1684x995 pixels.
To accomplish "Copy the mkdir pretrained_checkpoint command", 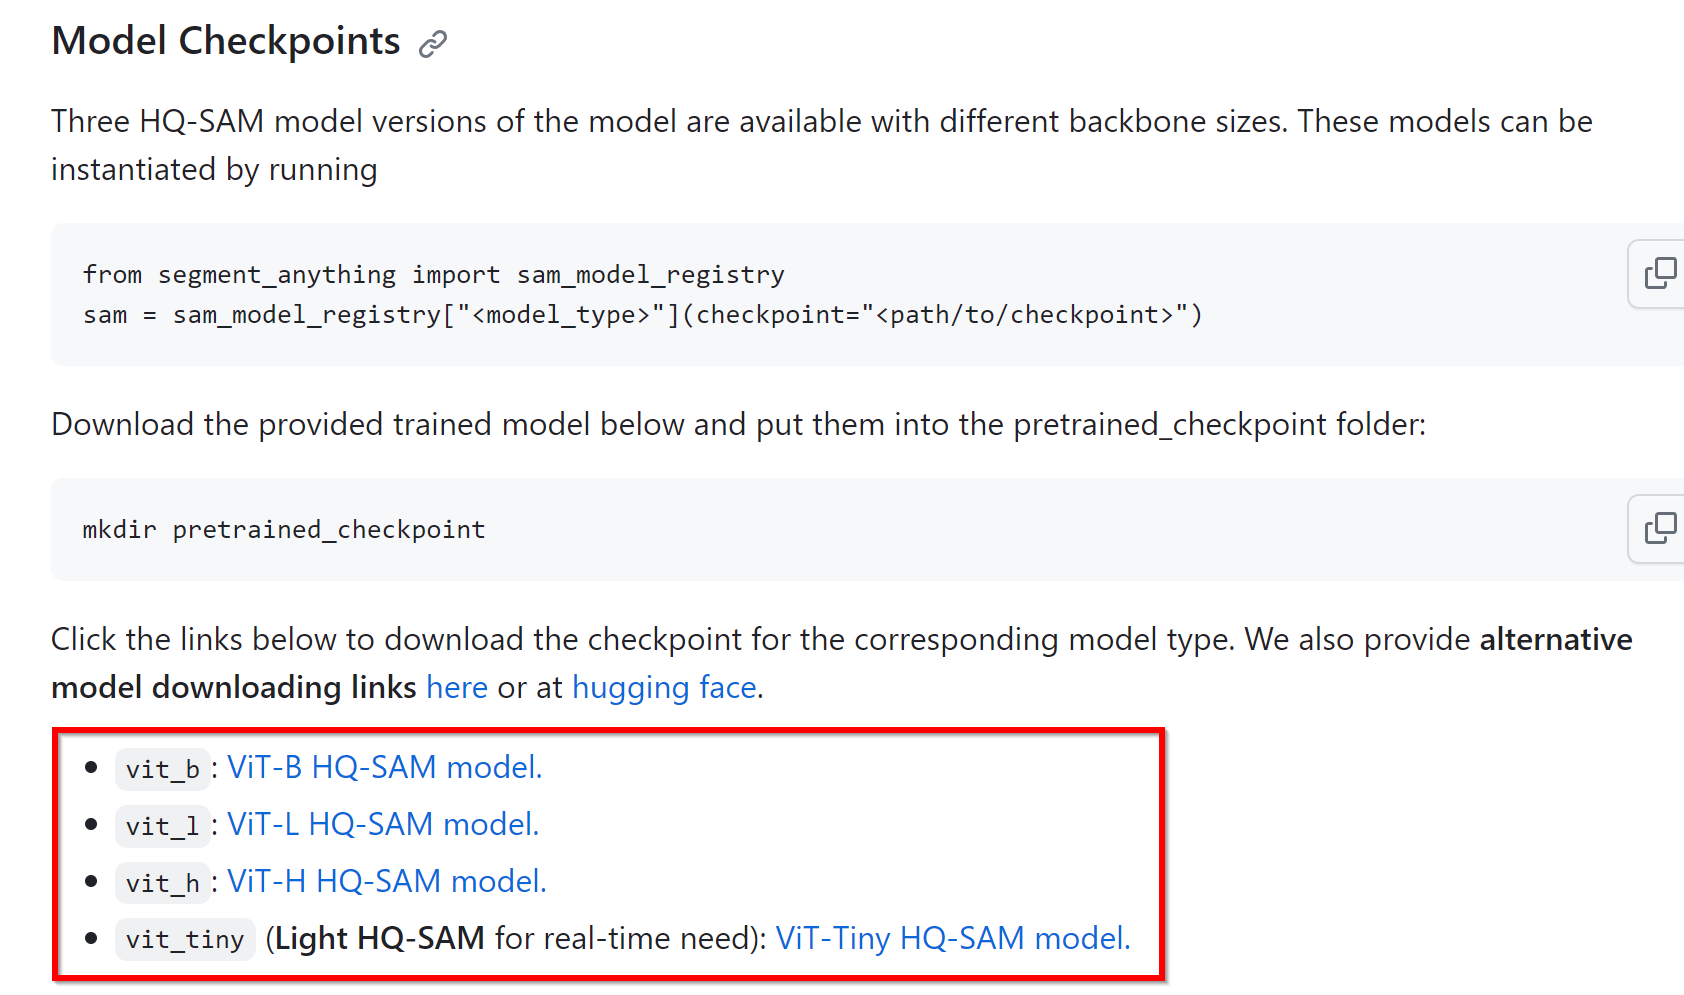I will click(x=1660, y=528).
